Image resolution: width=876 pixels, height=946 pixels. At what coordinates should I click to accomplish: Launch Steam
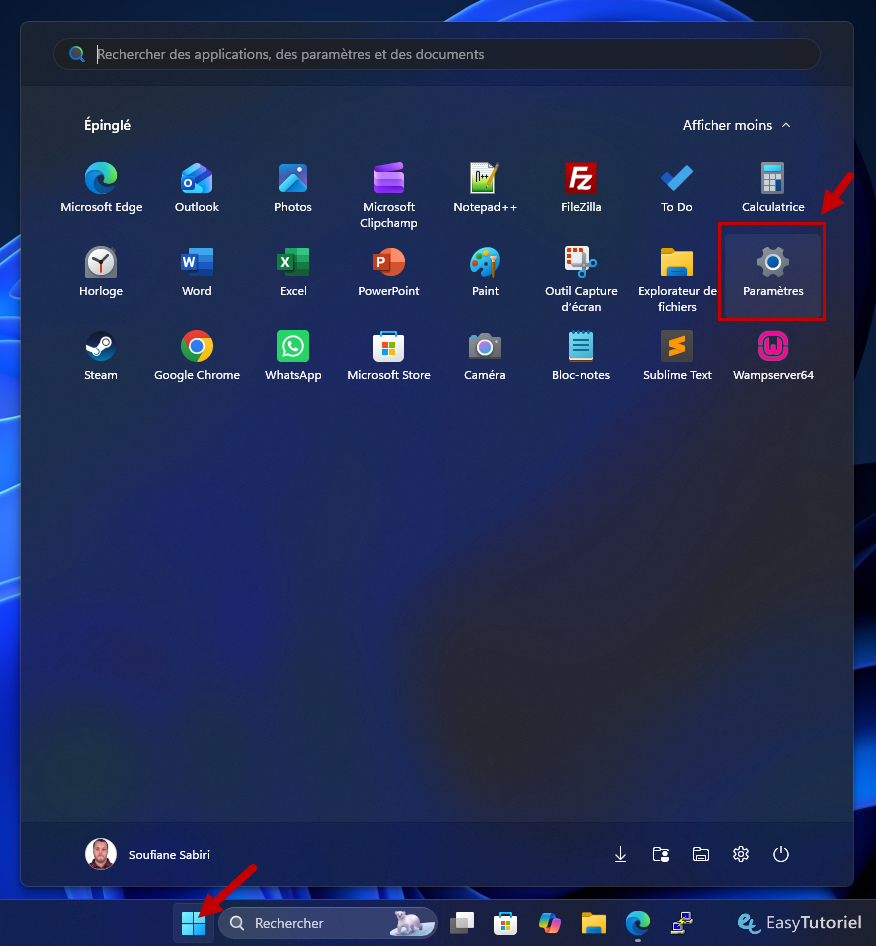pyautogui.click(x=101, y=356)
